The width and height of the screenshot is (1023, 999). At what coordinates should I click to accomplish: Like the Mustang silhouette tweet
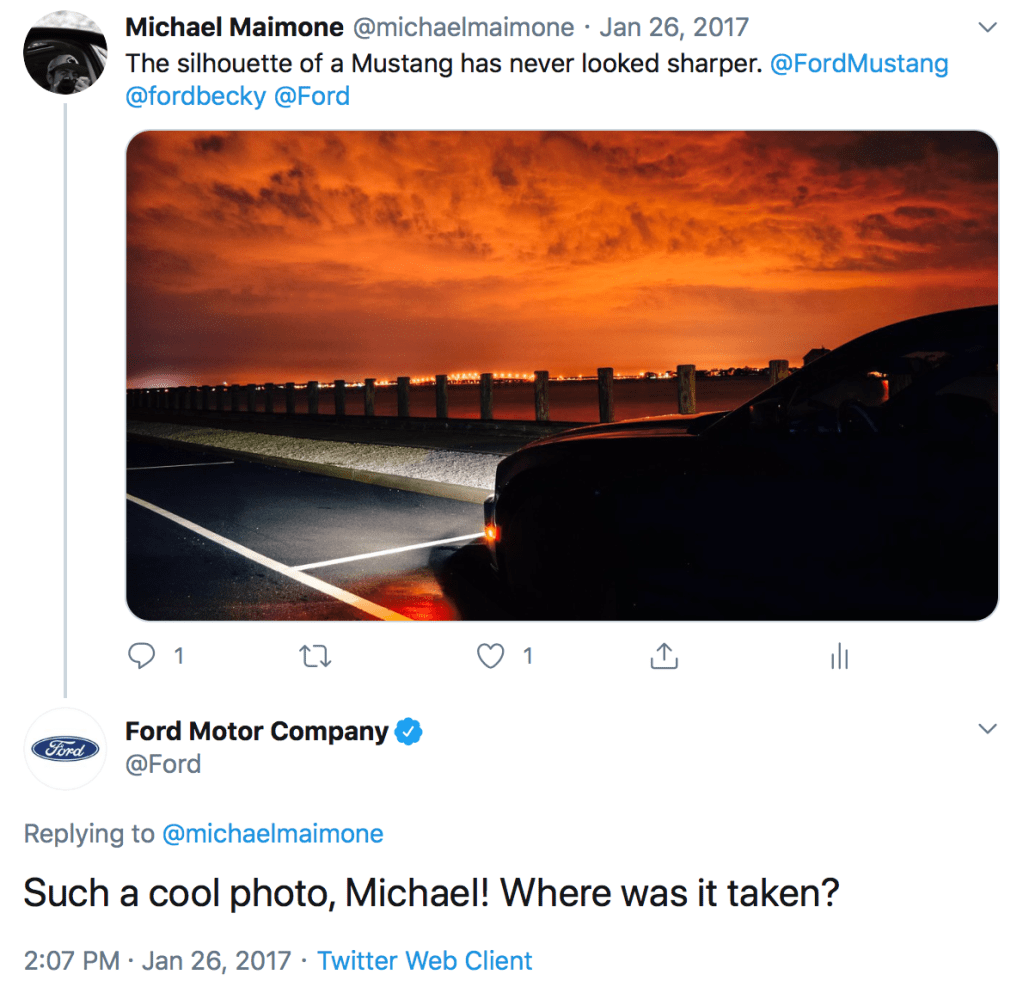pos(490,656)
